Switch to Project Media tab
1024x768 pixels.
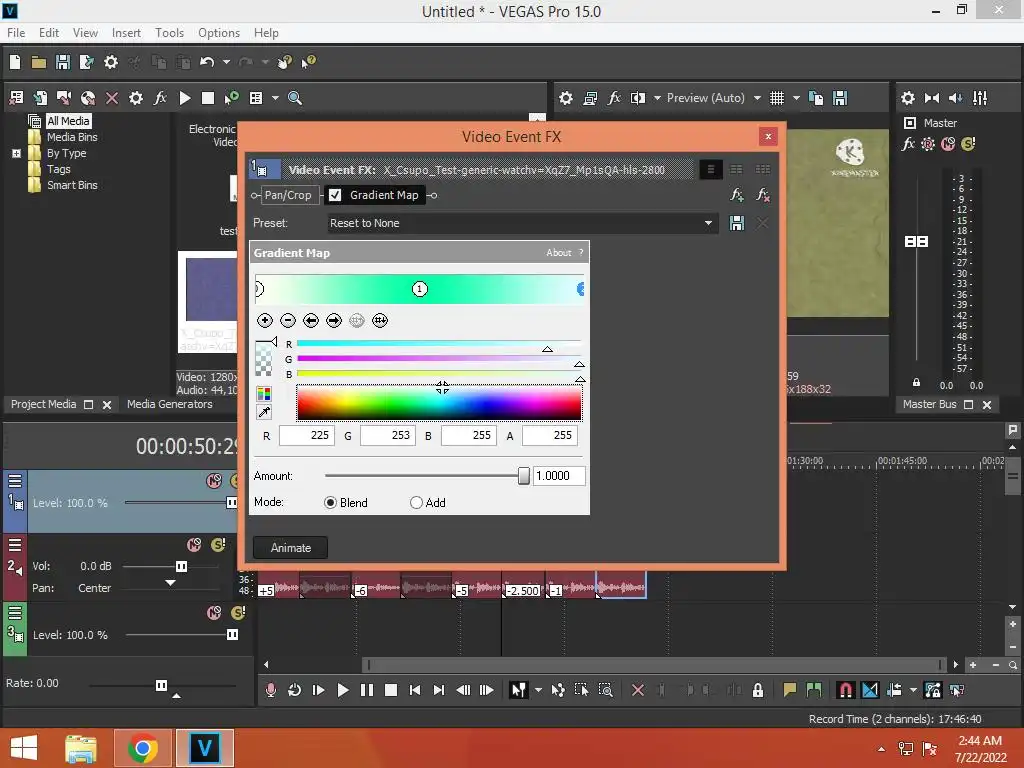tap(43, 404)
